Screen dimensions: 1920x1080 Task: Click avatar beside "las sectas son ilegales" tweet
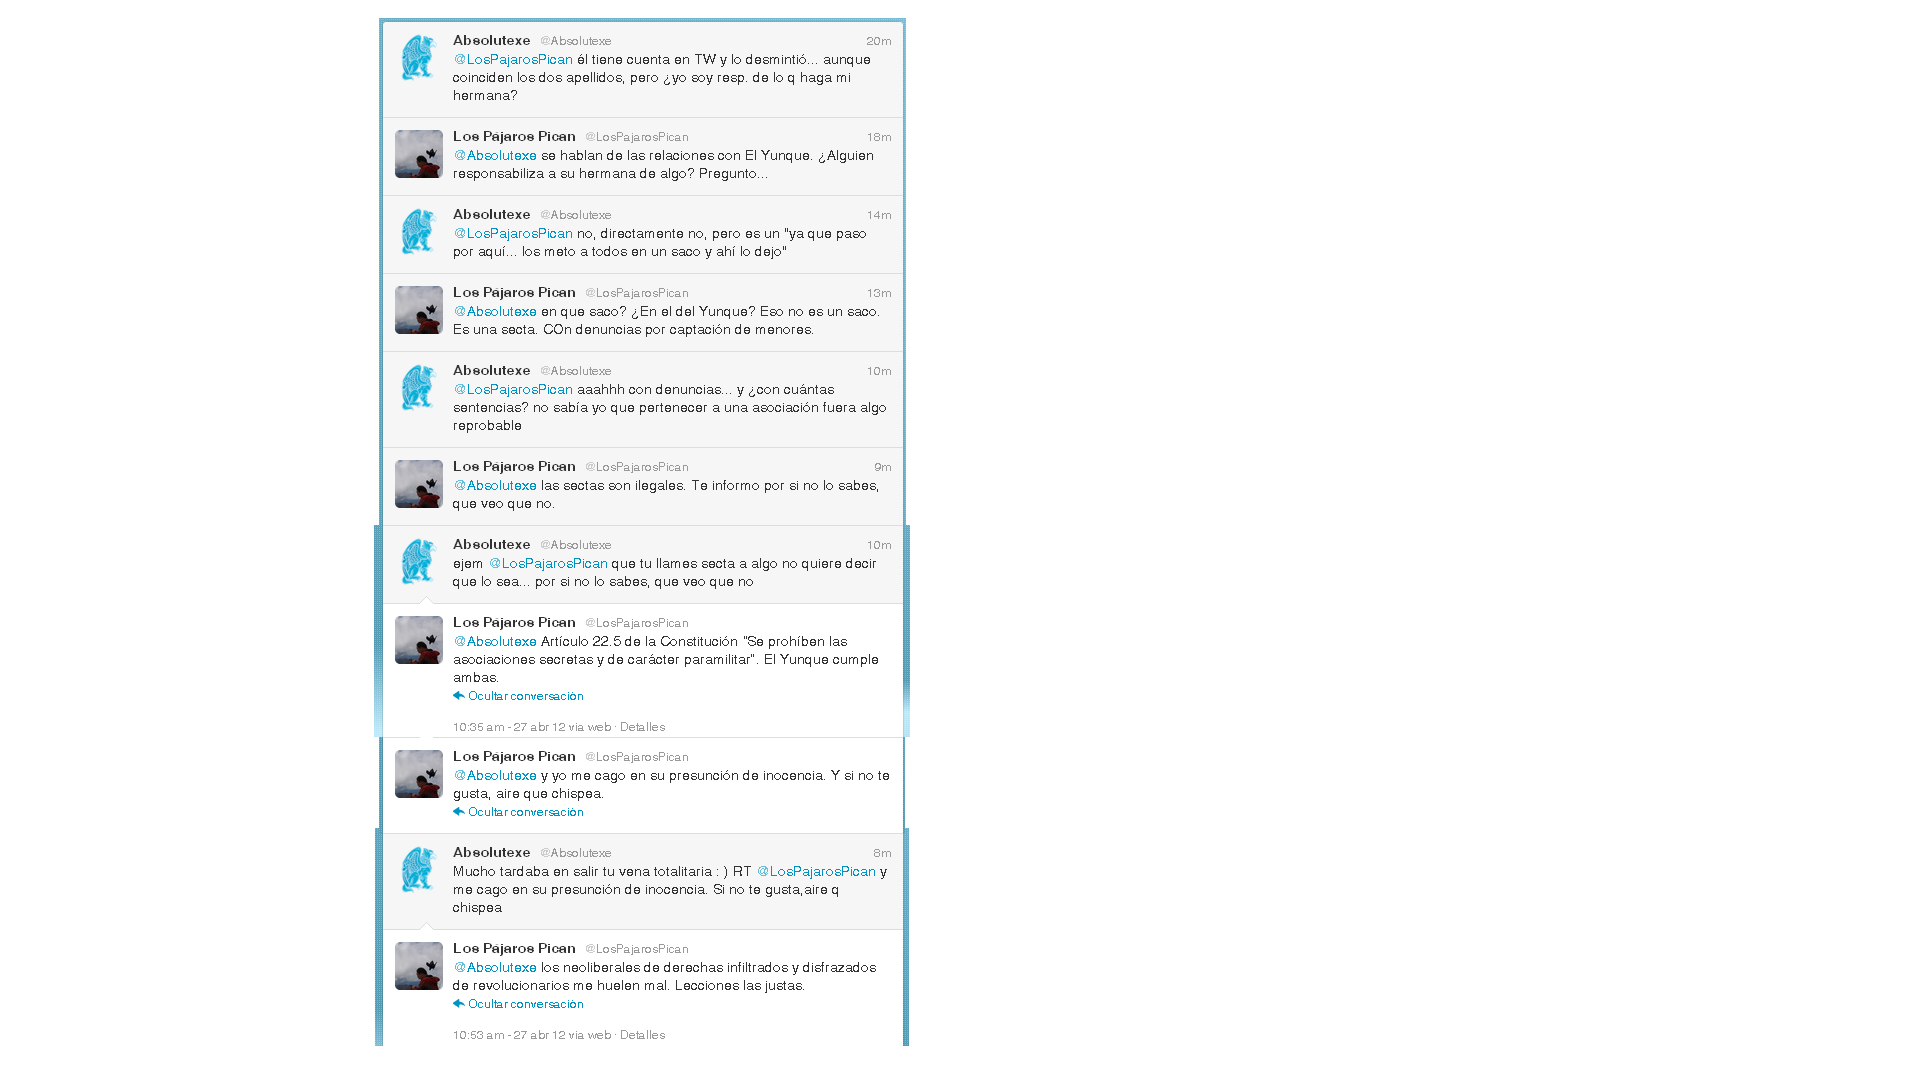tap(418, 484)
